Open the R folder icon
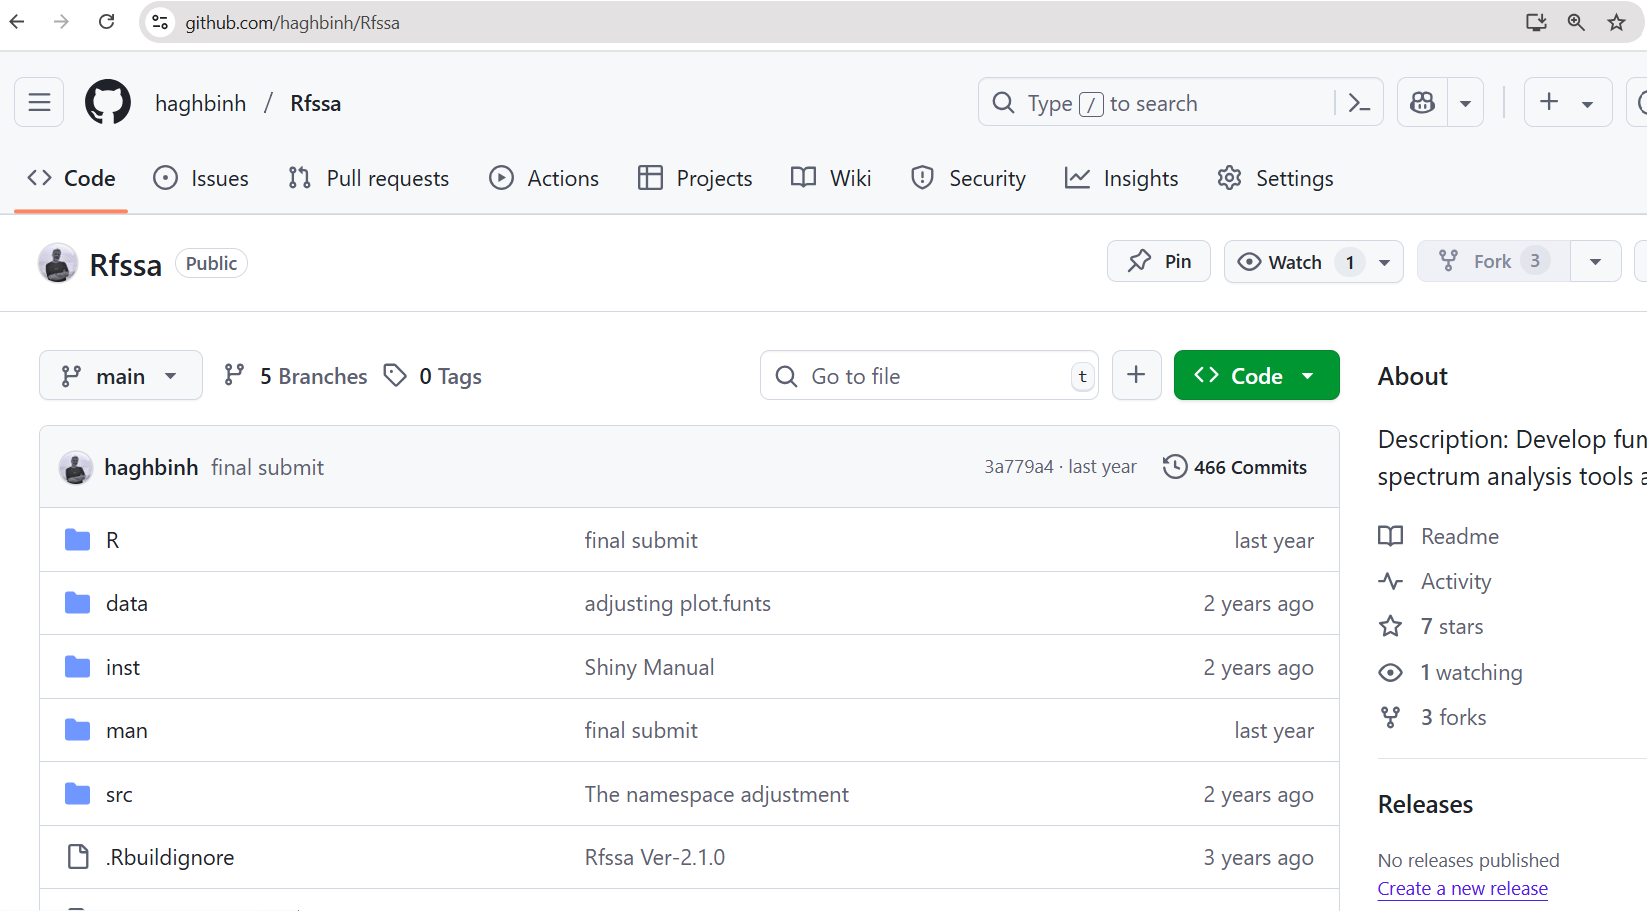1647x911 pixels. point(77,539)
